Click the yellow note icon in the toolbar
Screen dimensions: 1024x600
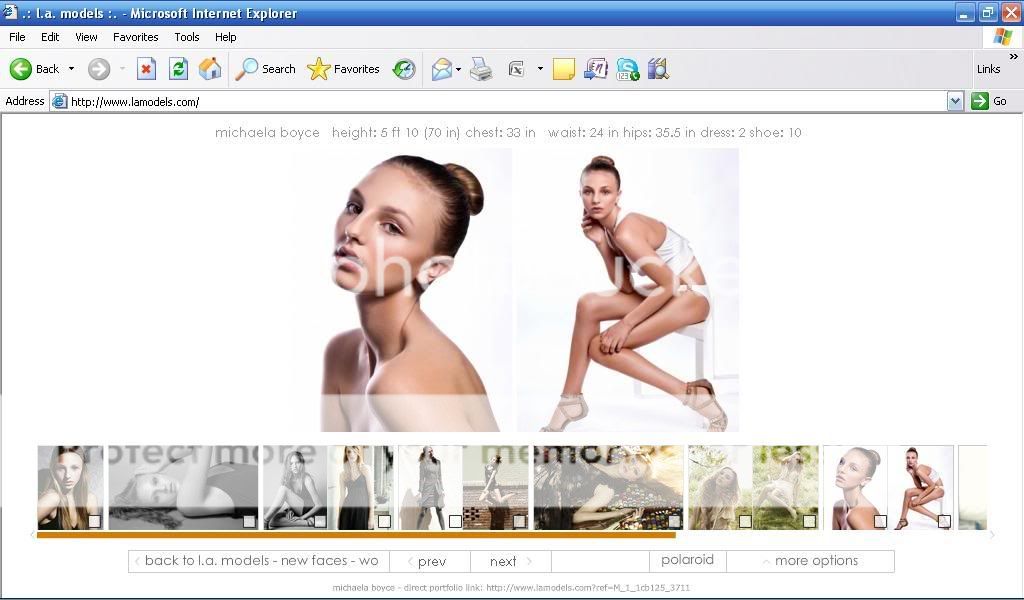pyautogui.click(x=564, y=69)
